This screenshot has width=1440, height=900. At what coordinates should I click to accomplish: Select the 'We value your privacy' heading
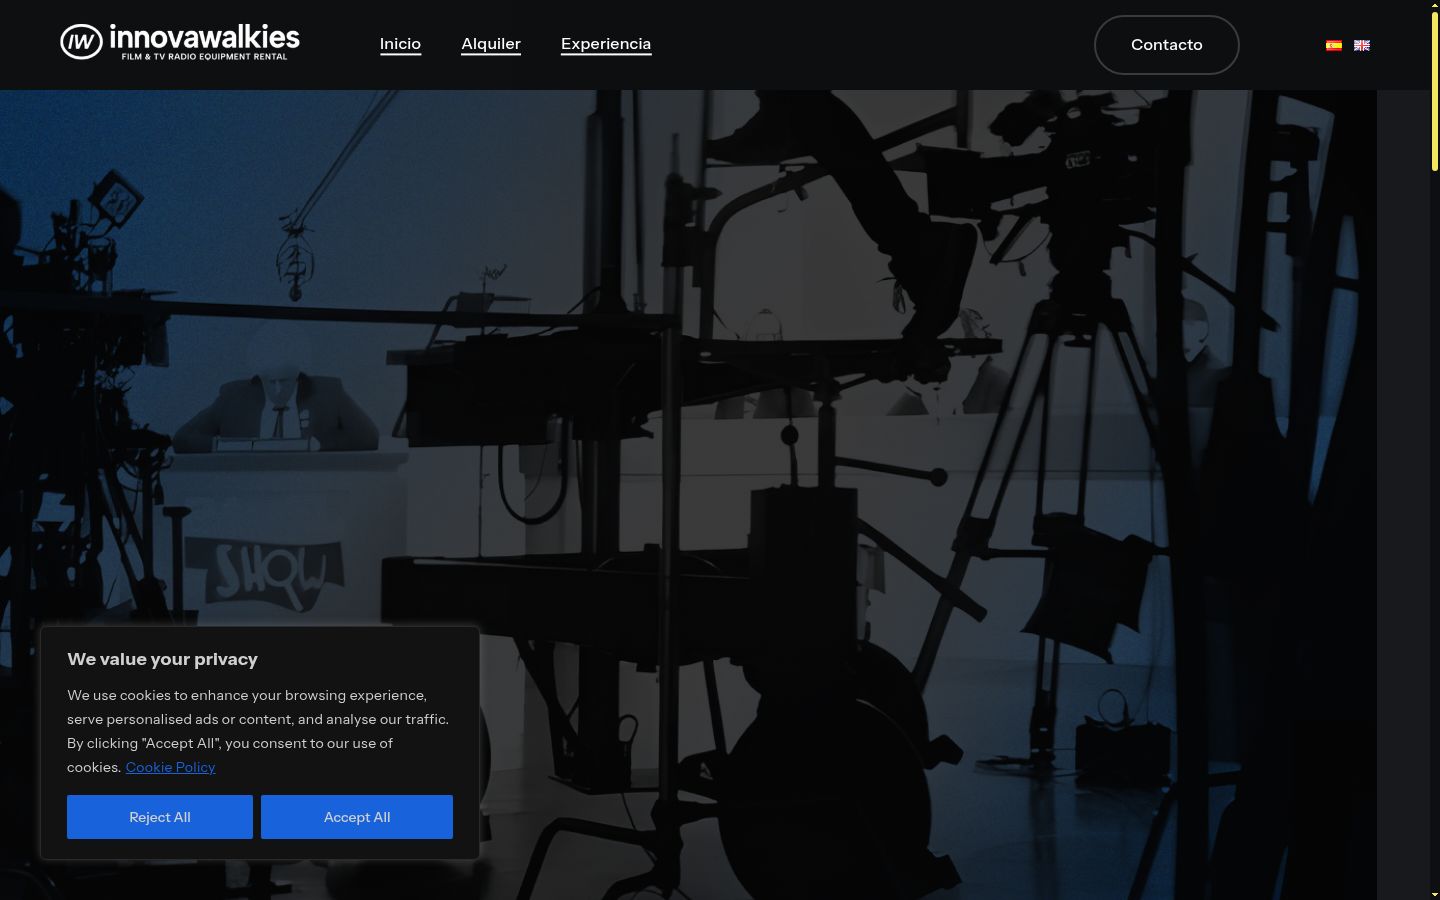pyautogui.click(x=162, y=659)
